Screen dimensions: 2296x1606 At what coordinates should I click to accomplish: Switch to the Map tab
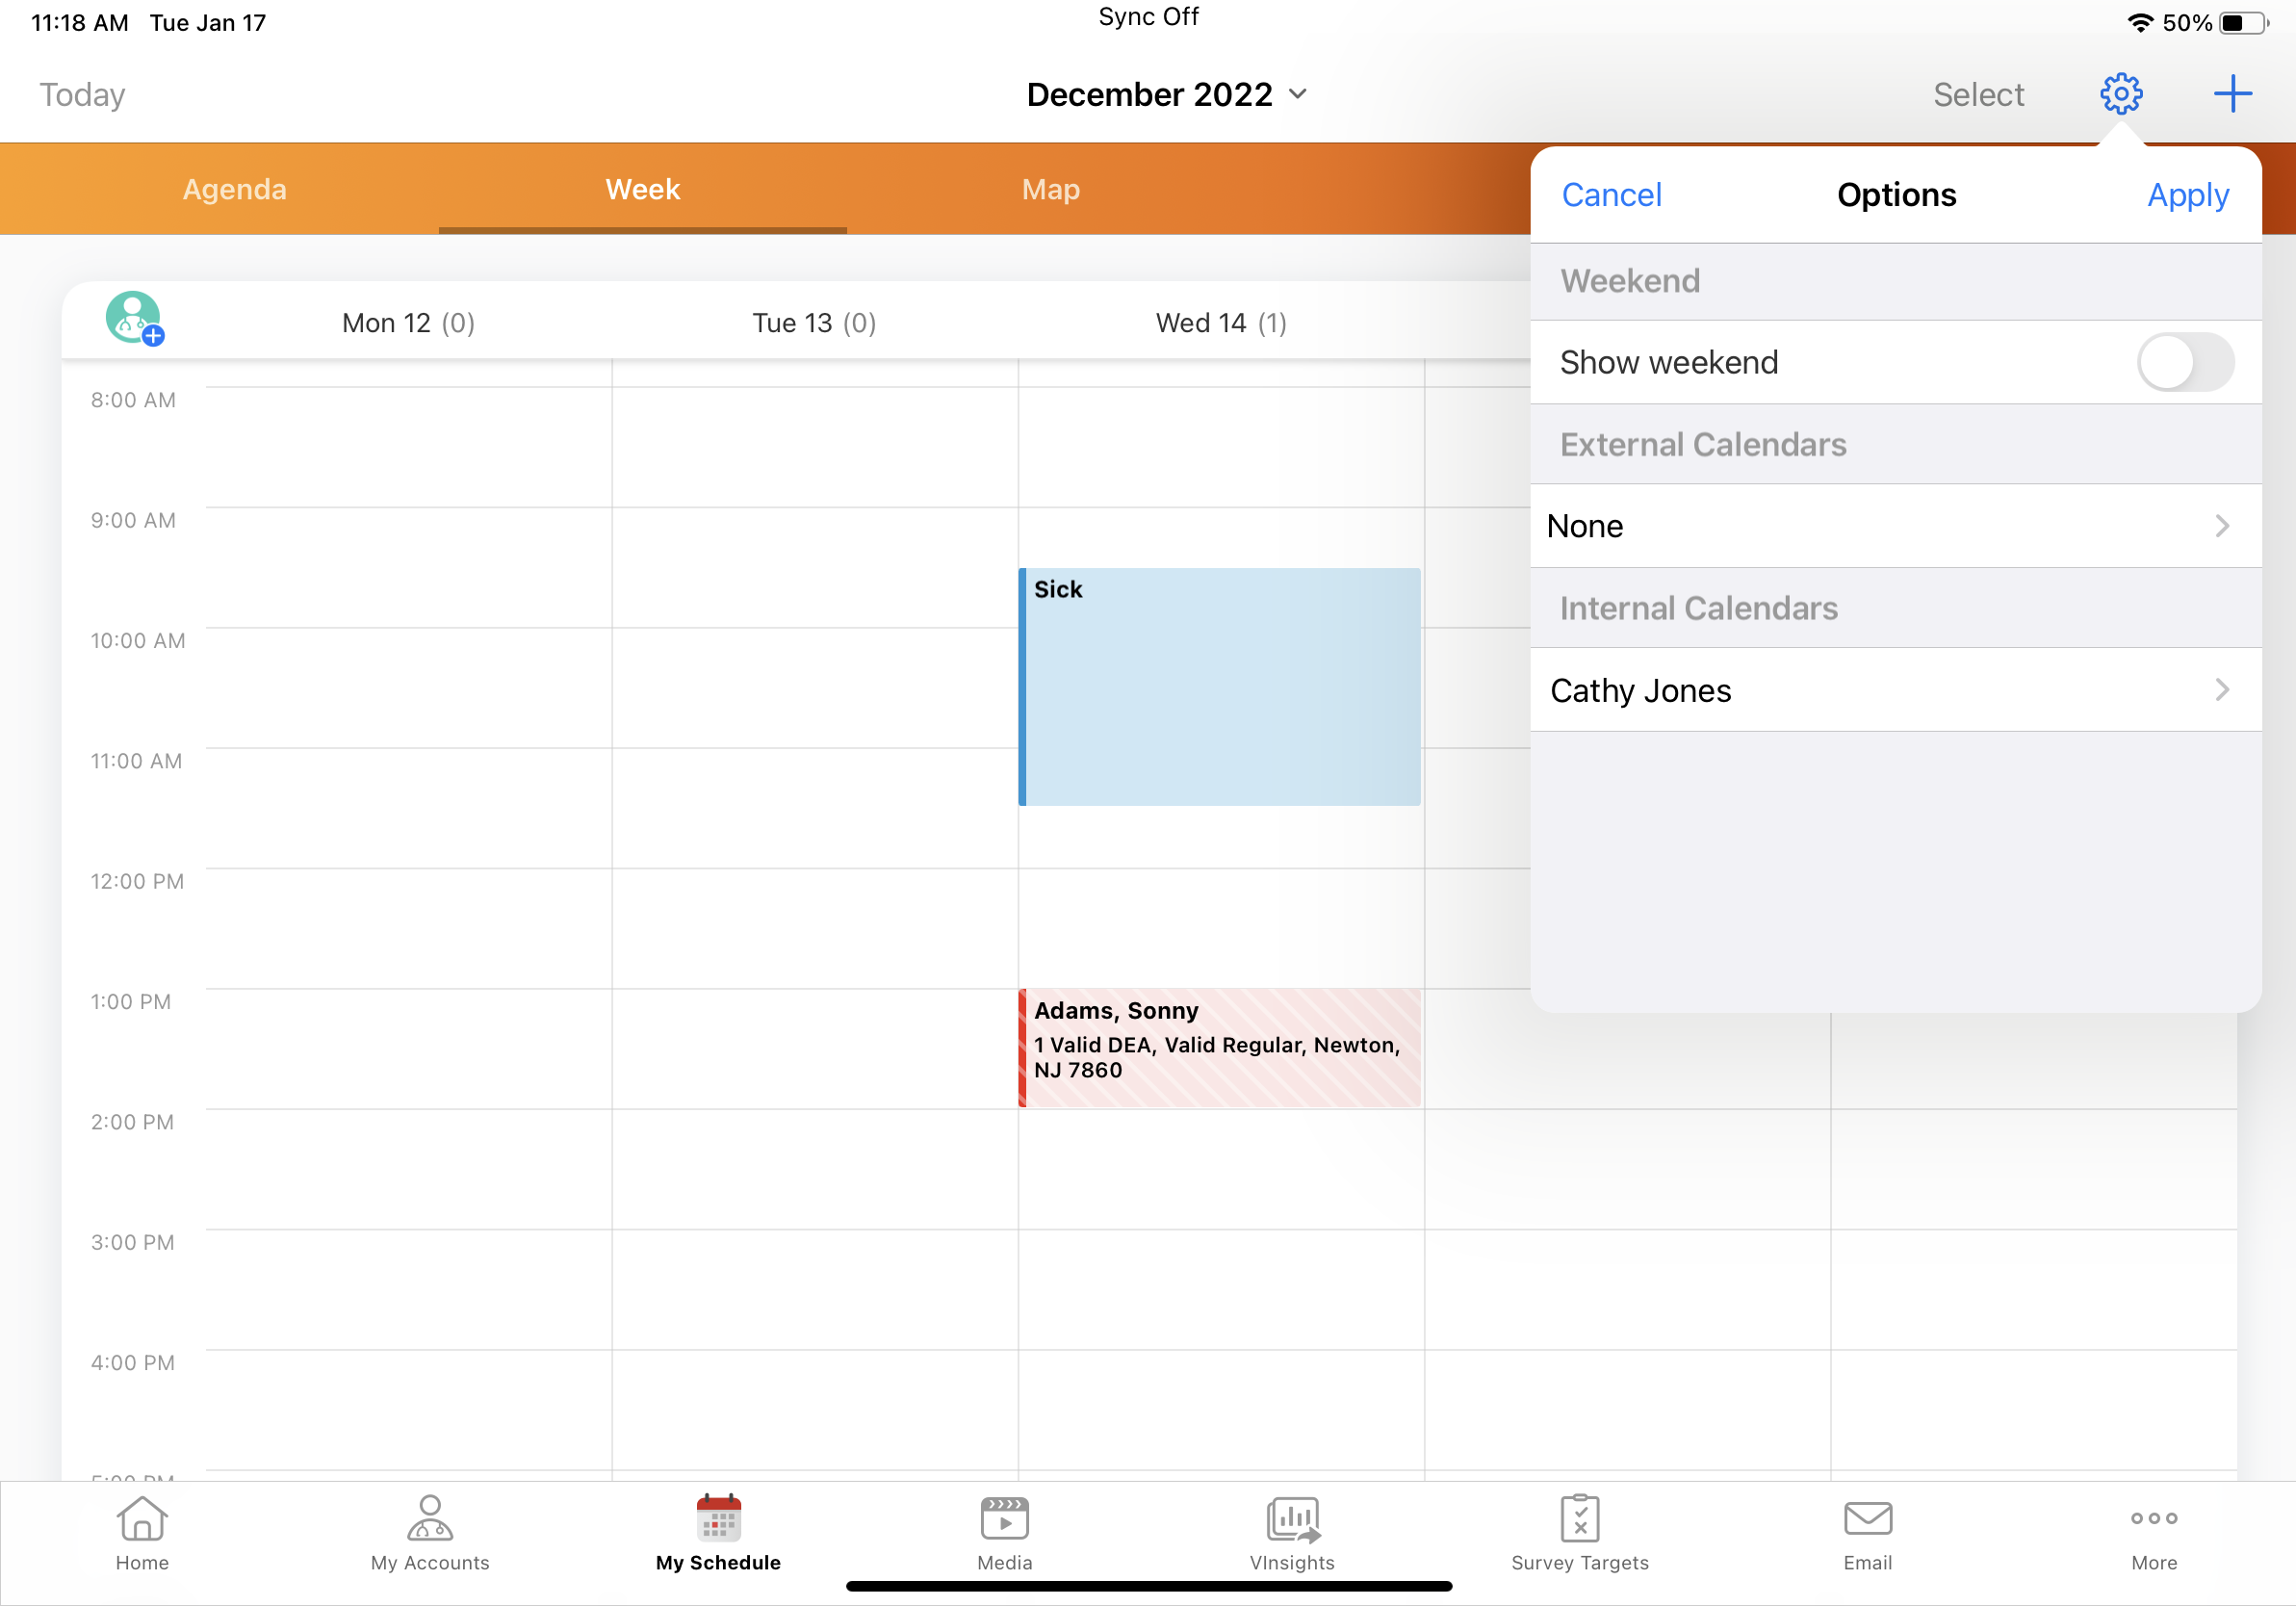[x=1050, y=189]
